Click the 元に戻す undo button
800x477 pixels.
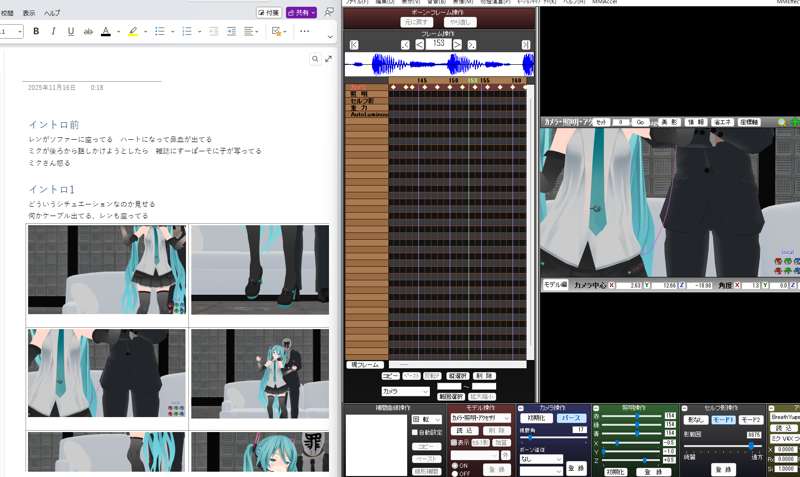tap(417, 22)
